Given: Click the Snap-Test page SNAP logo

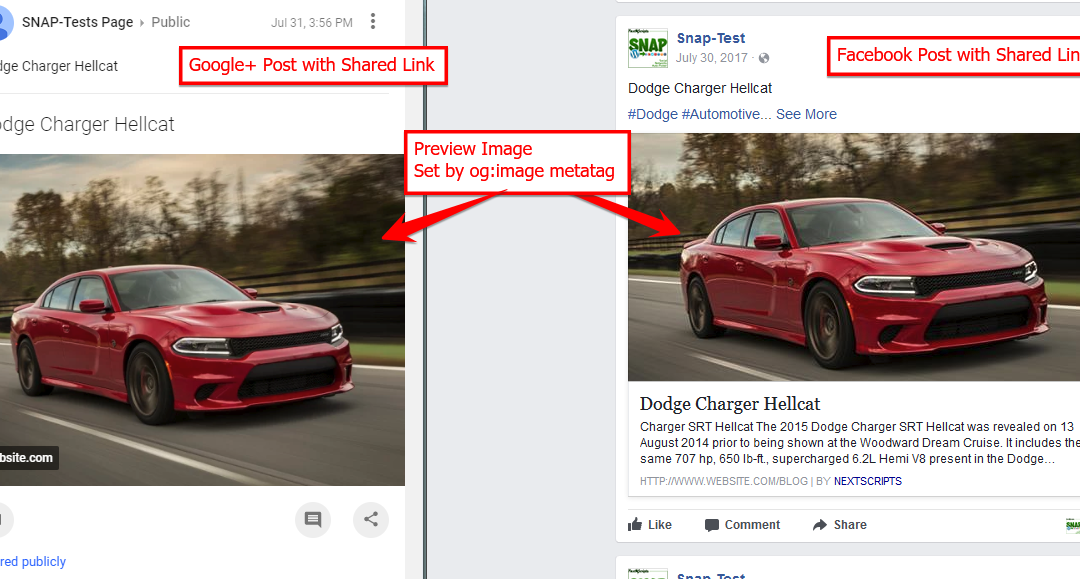Looking at the screenshot, I should coord(647,48).
